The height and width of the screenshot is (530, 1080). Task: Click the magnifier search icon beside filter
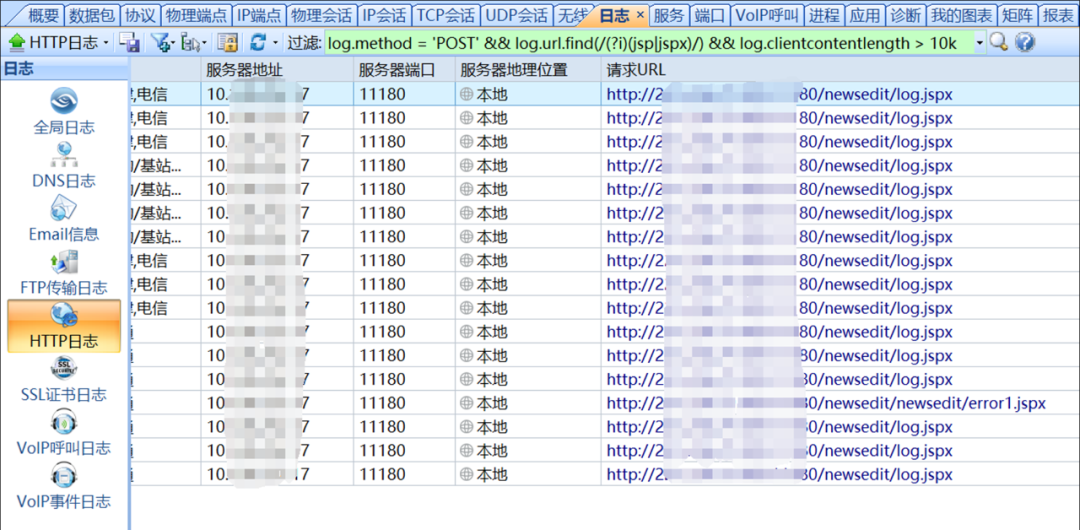click(x=999, y=43)
